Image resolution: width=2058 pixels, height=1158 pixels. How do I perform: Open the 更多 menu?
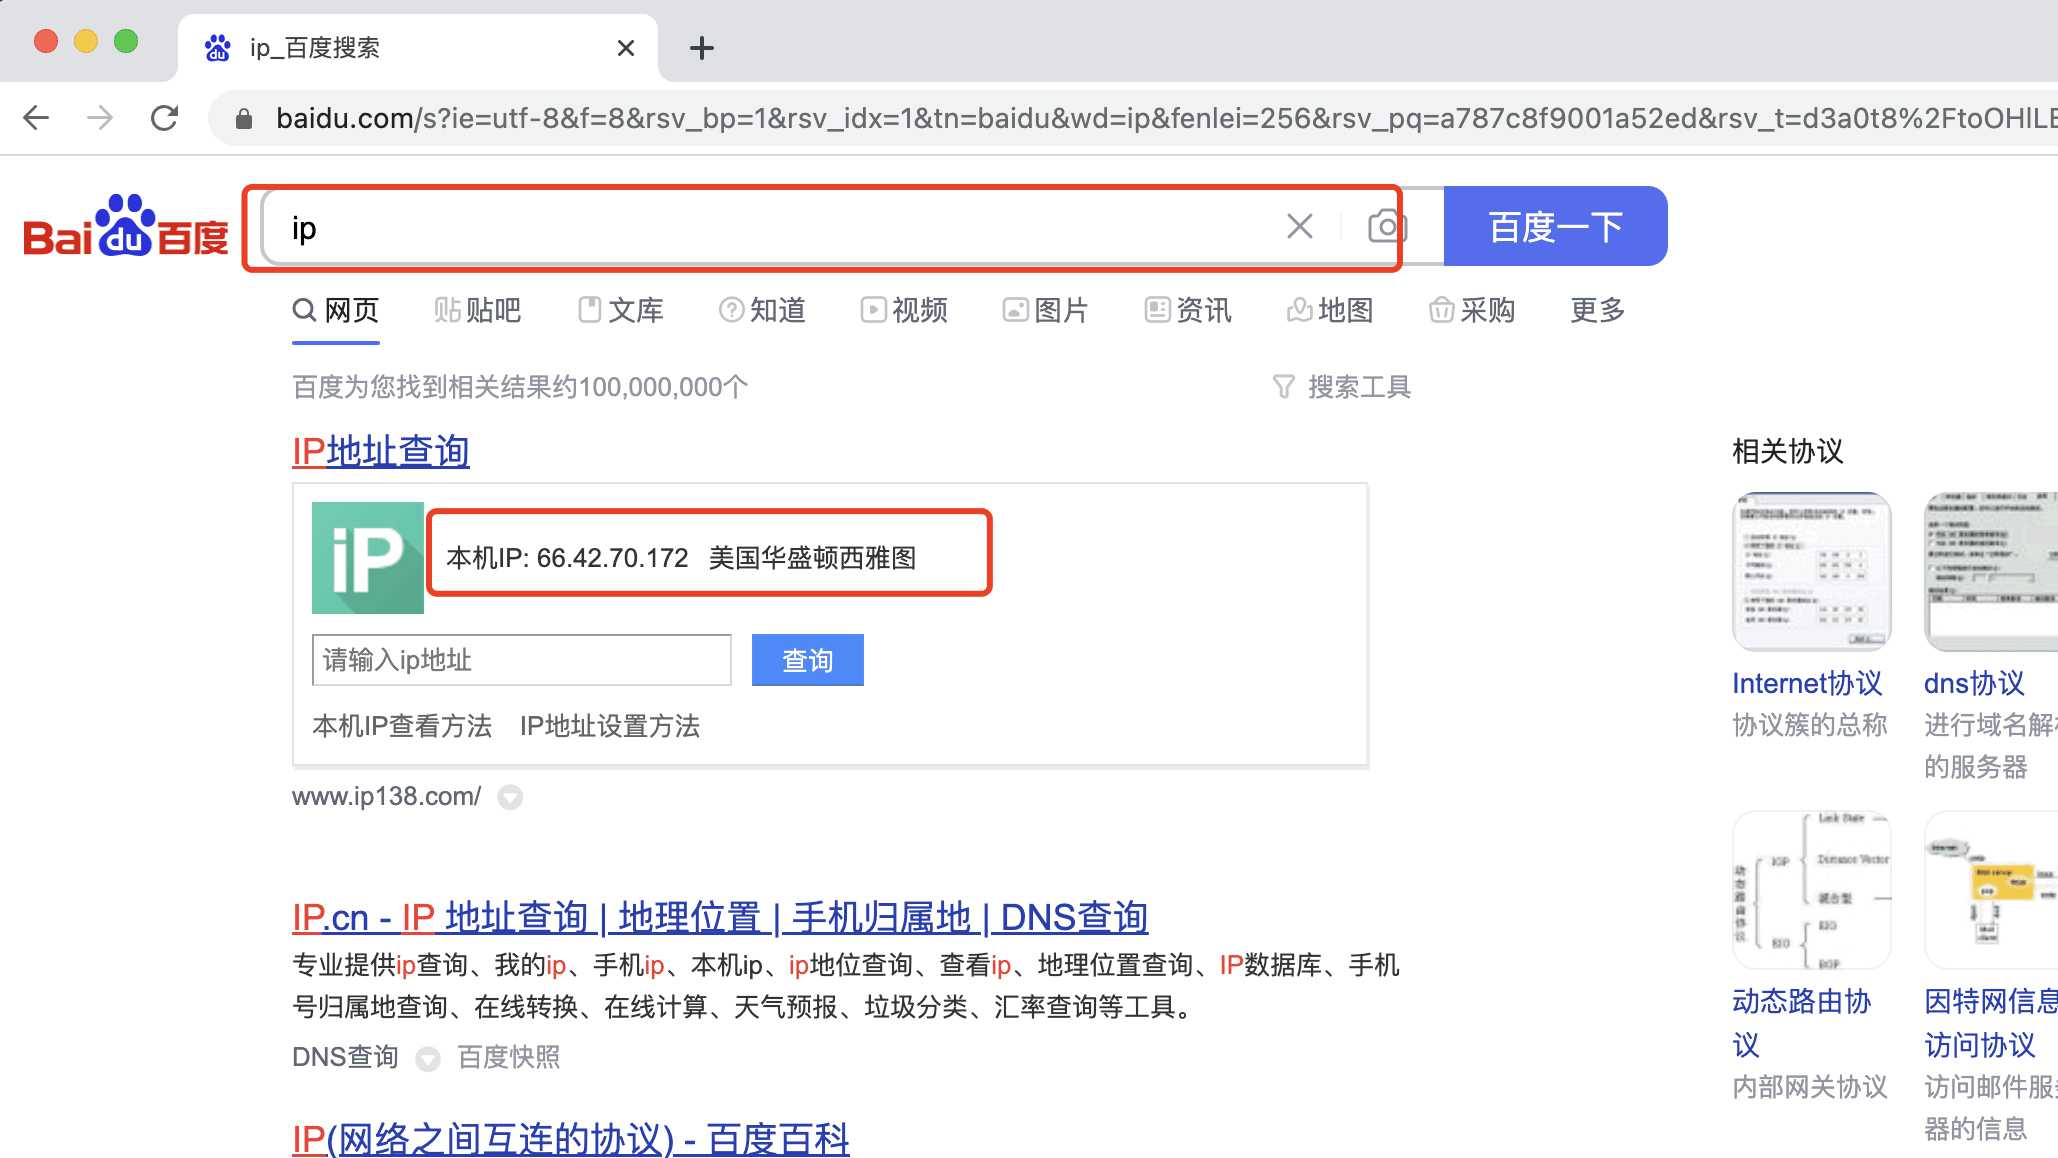pyautogui.click(x=1595, y=310)
